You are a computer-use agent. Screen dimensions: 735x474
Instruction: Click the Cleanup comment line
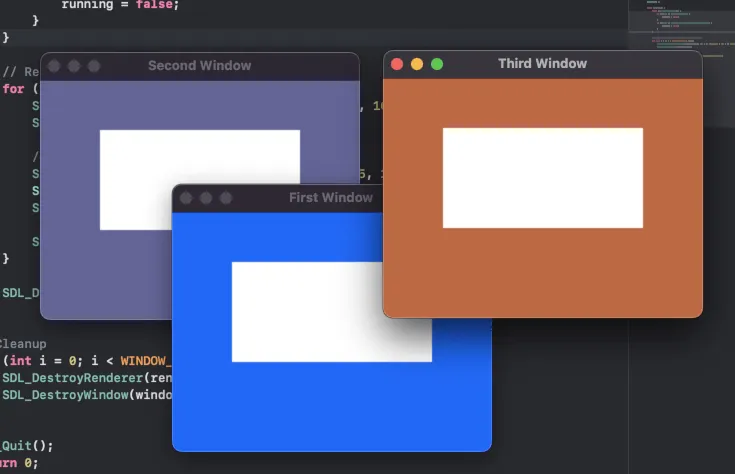pyautogui.click(x=23, y=344)
